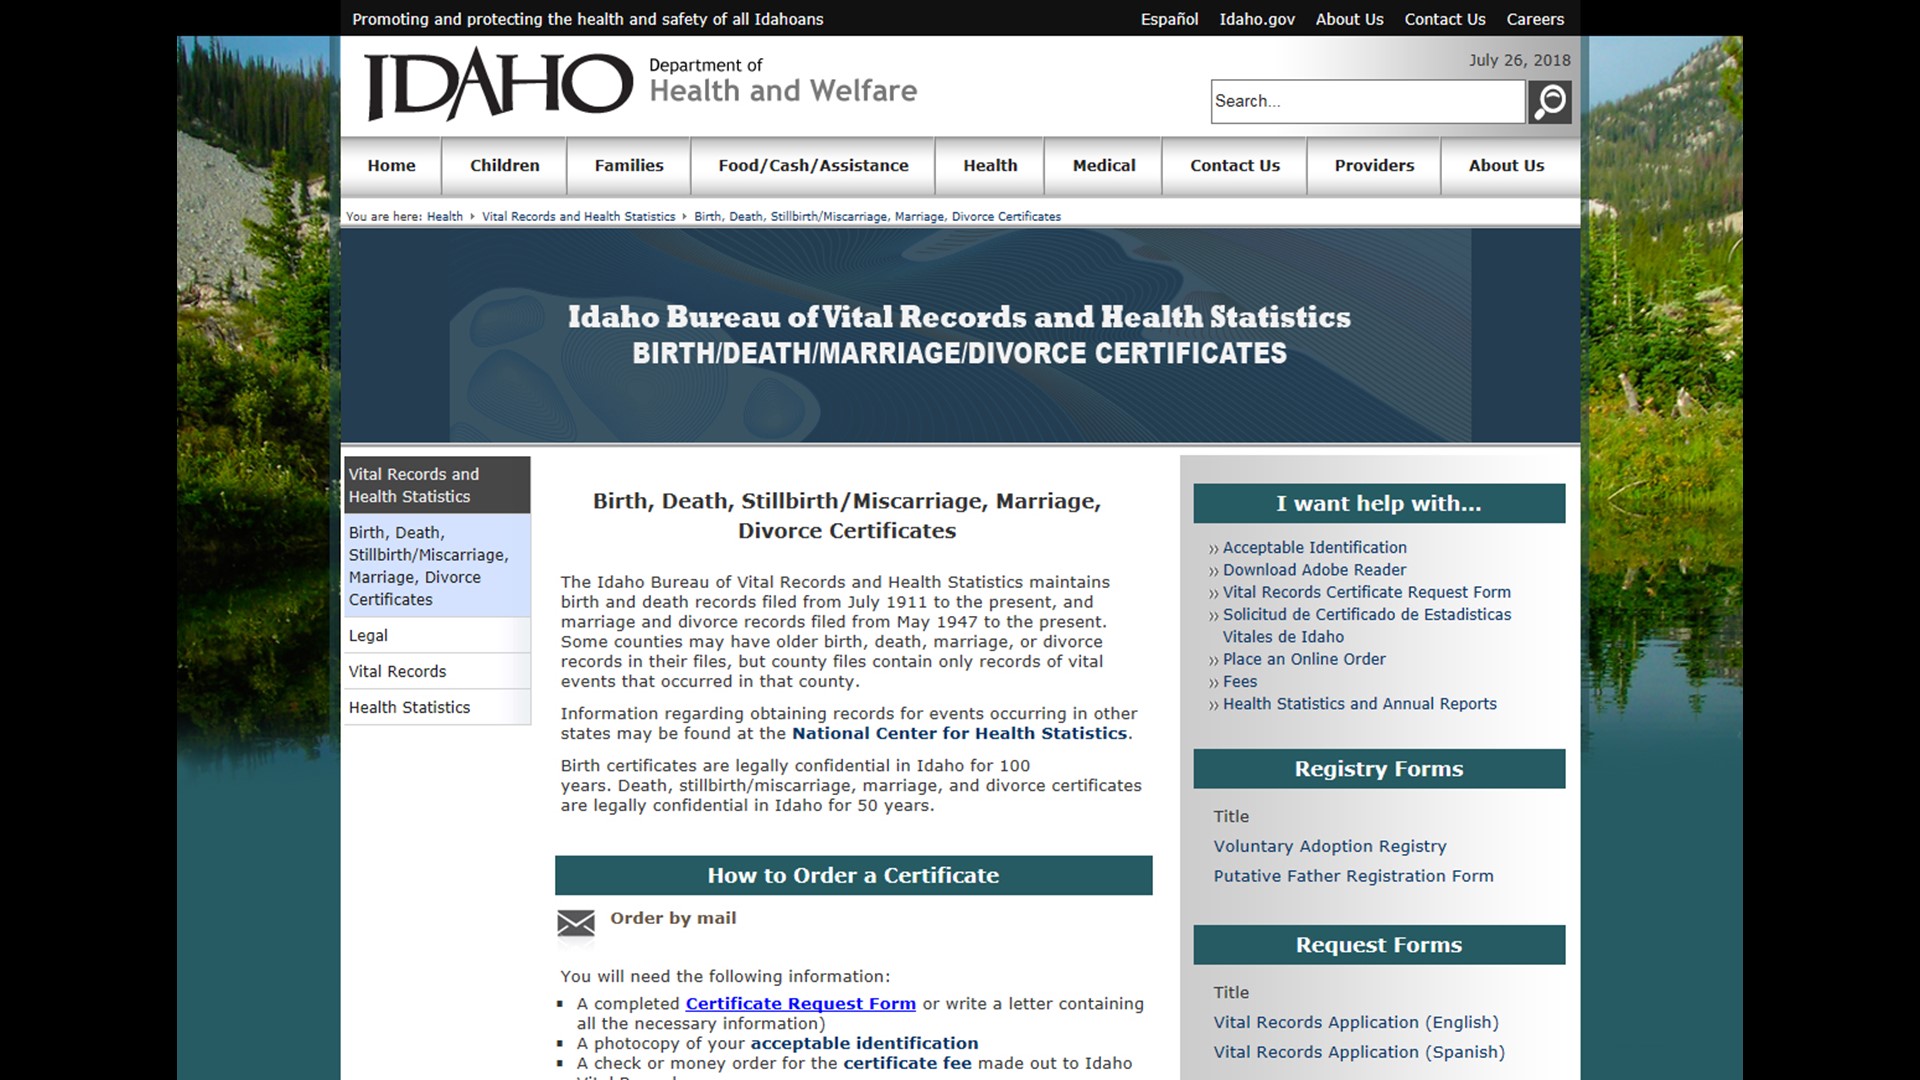Select the Home navigation tab
This screenshot has width=1920, height=1080.
pyautogui.click(x=391, y=166)
